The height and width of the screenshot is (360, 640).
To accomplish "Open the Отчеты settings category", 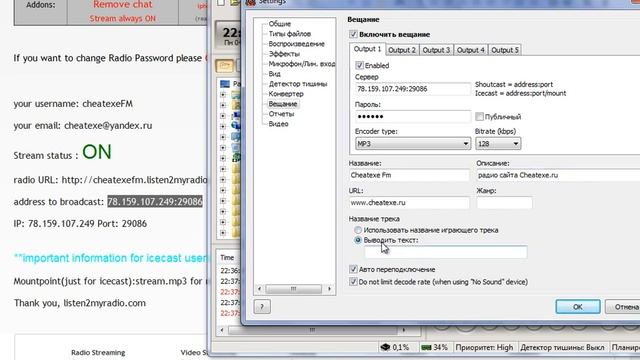I will pyautogui.click(x=281, y=114).
